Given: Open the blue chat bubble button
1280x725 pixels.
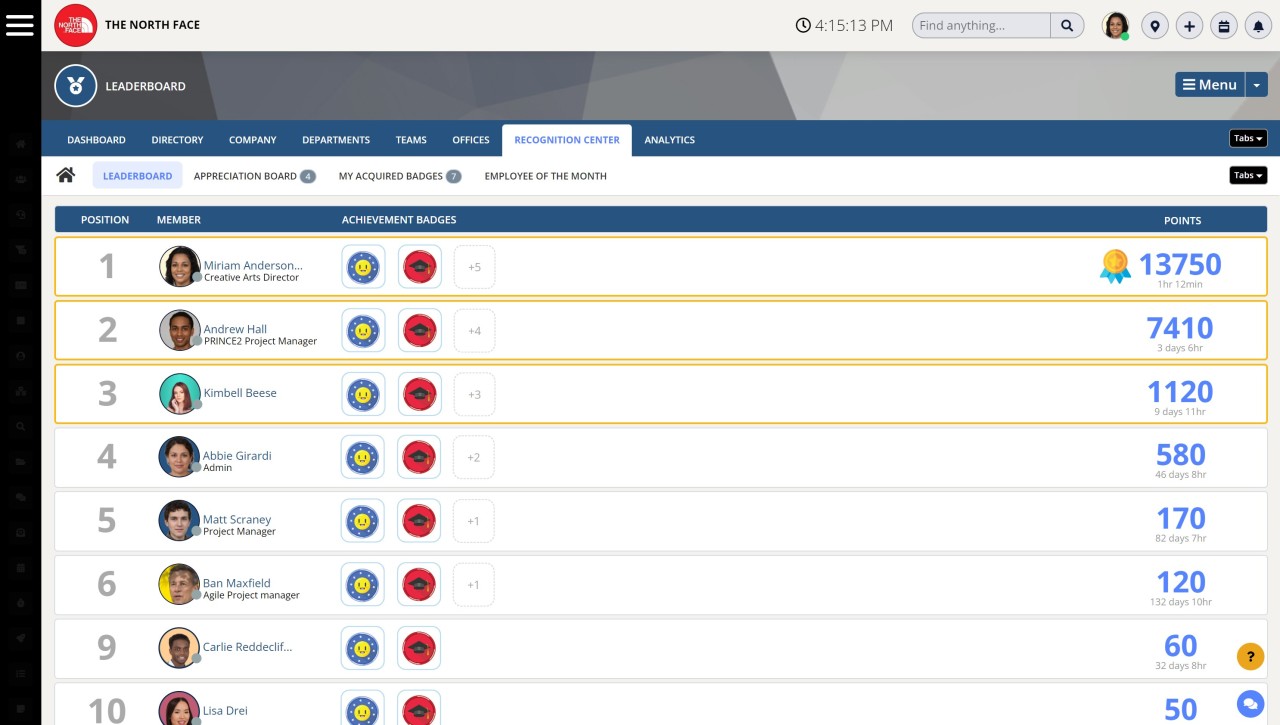Looking at the screenshot, I should (1250, 704).
